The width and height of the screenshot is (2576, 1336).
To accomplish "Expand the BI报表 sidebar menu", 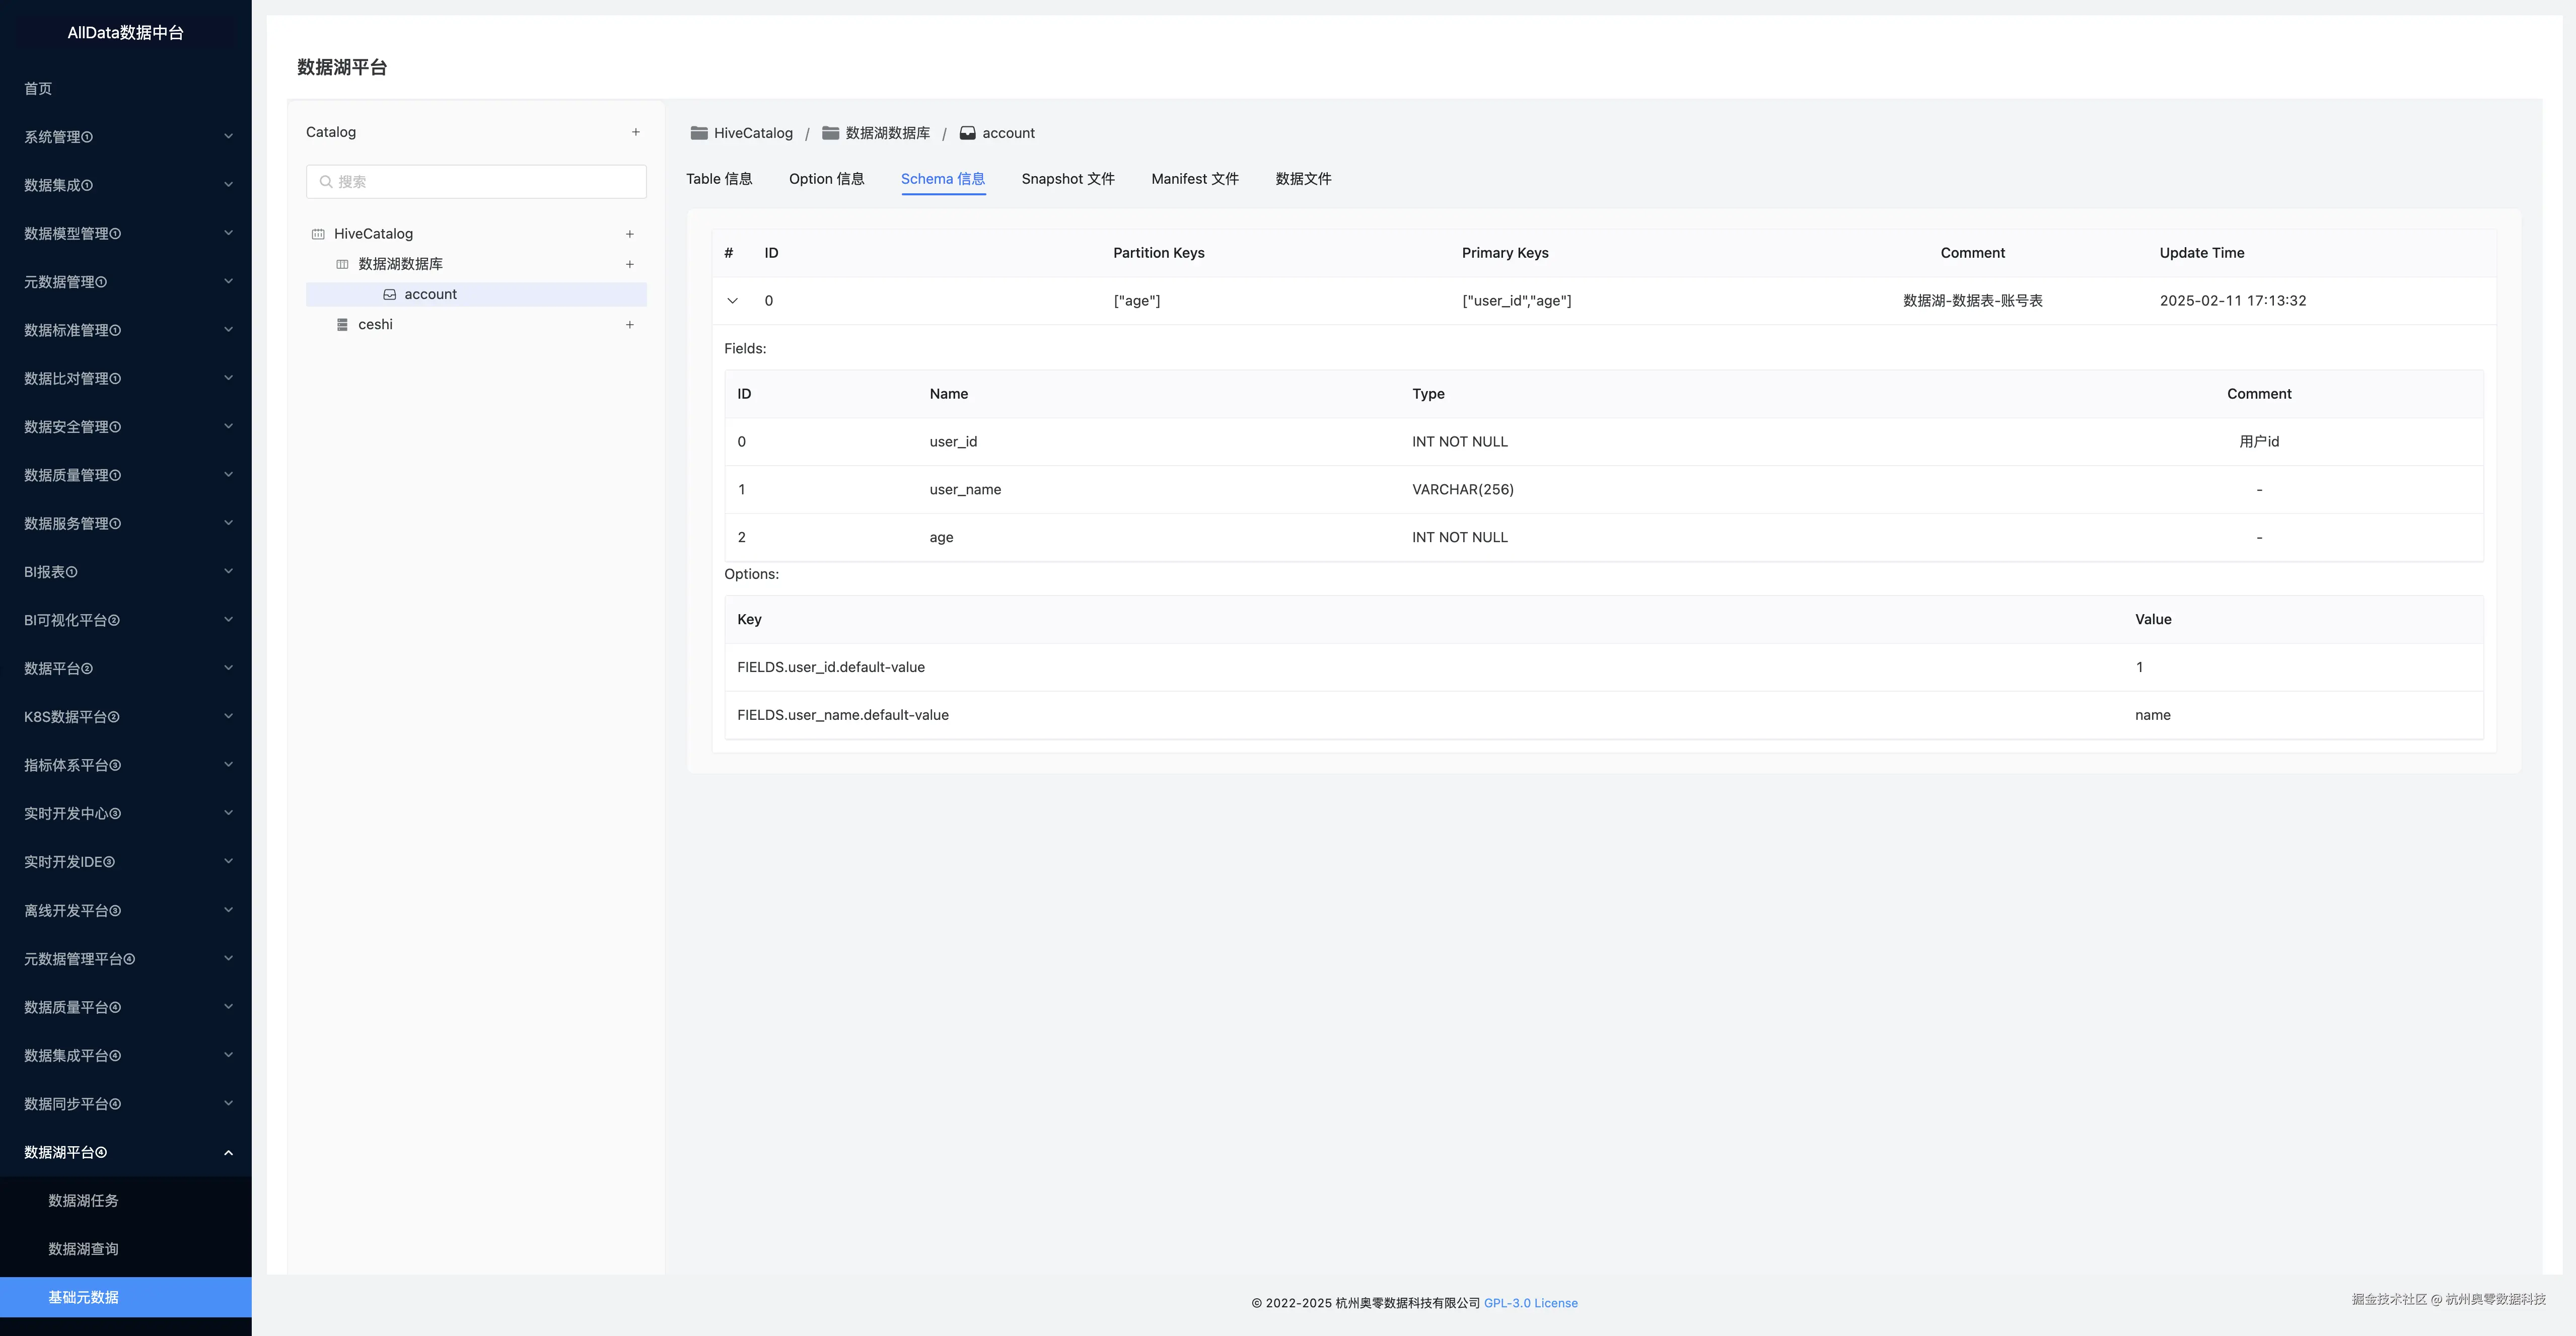I will click(x=125, y=572).
